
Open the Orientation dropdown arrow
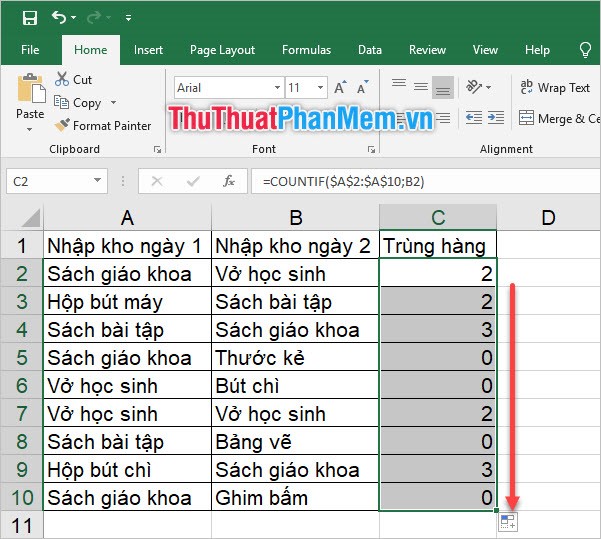point(488,87)
